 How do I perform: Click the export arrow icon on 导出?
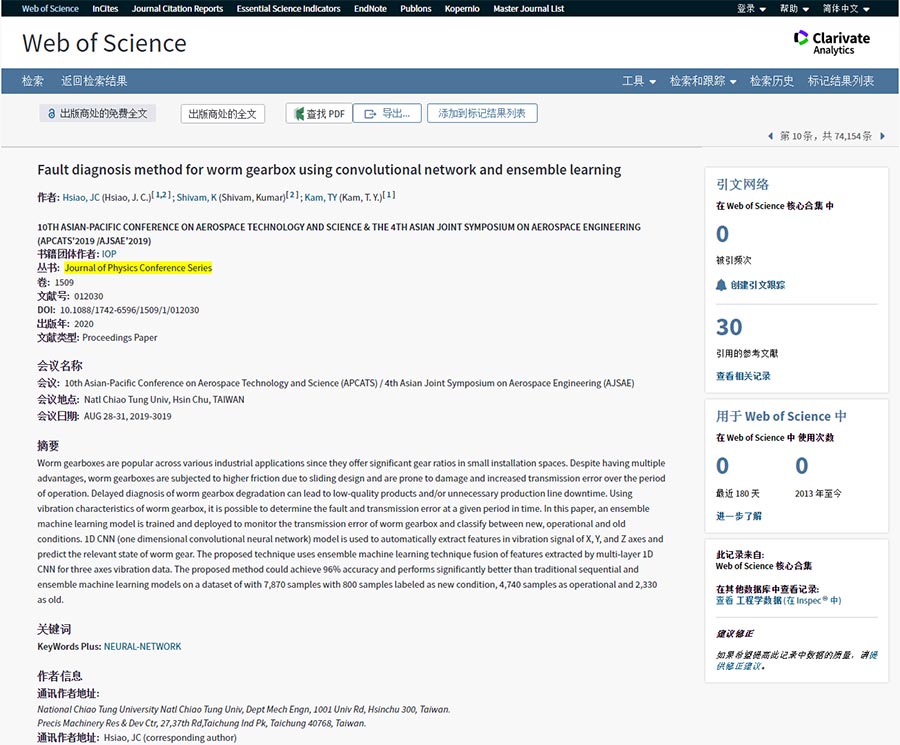370,114
